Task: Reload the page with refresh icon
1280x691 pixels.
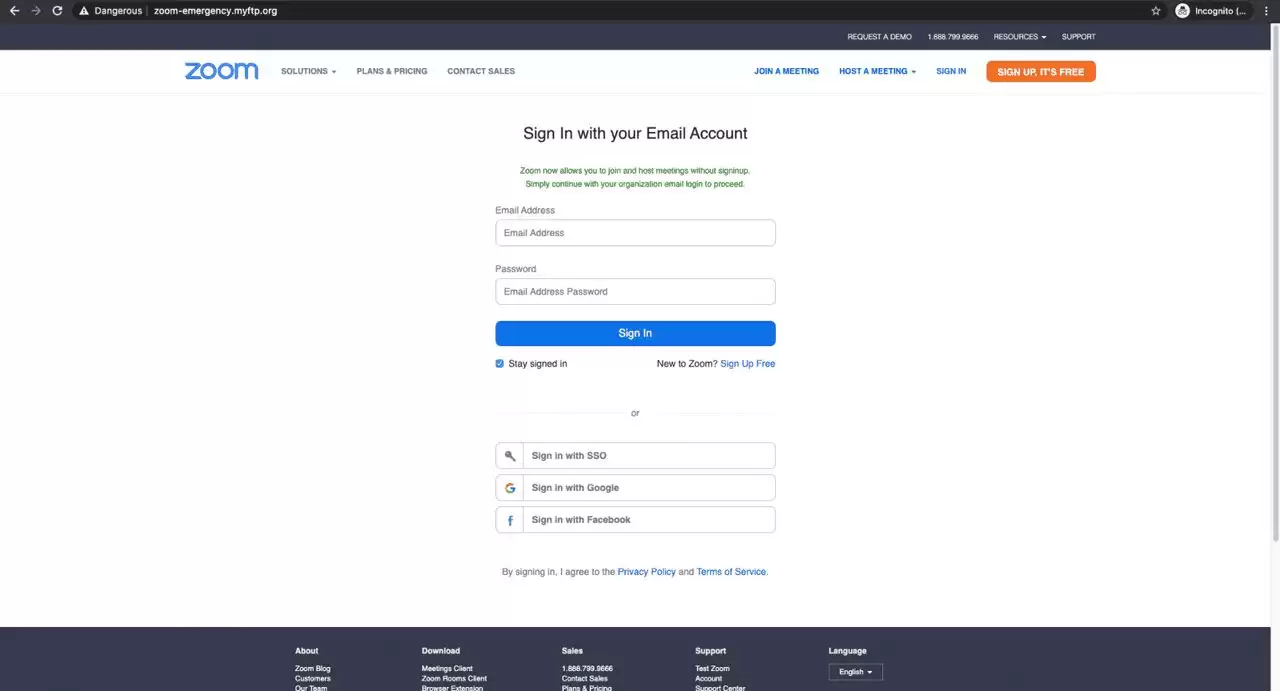Action: (57, 11)
